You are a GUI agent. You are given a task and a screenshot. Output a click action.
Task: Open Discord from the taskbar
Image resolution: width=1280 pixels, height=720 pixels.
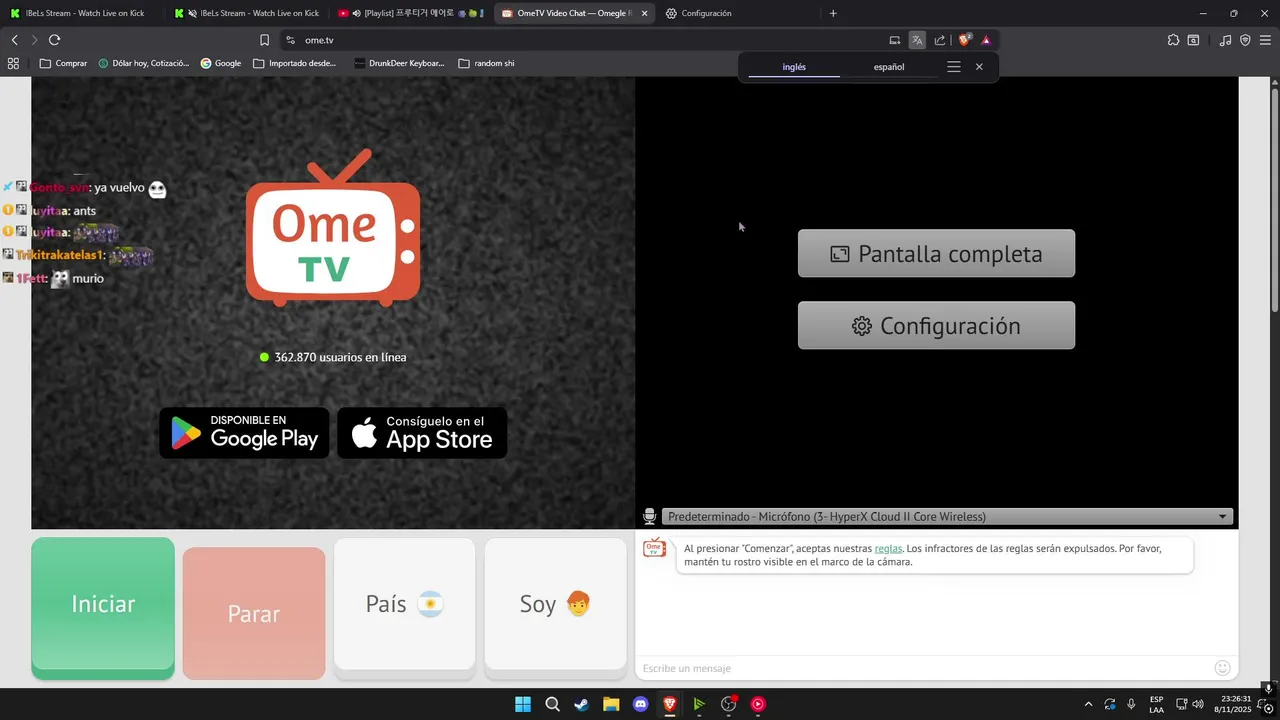point(640,704)
